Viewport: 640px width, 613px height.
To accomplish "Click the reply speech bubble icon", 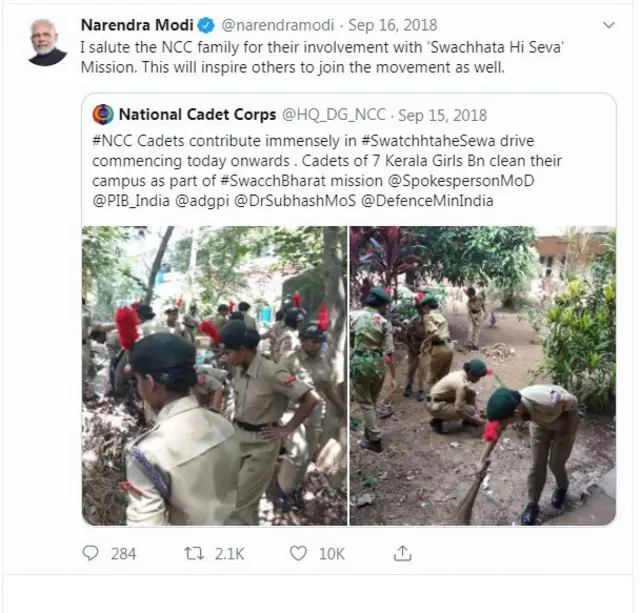I will point(91,553).
